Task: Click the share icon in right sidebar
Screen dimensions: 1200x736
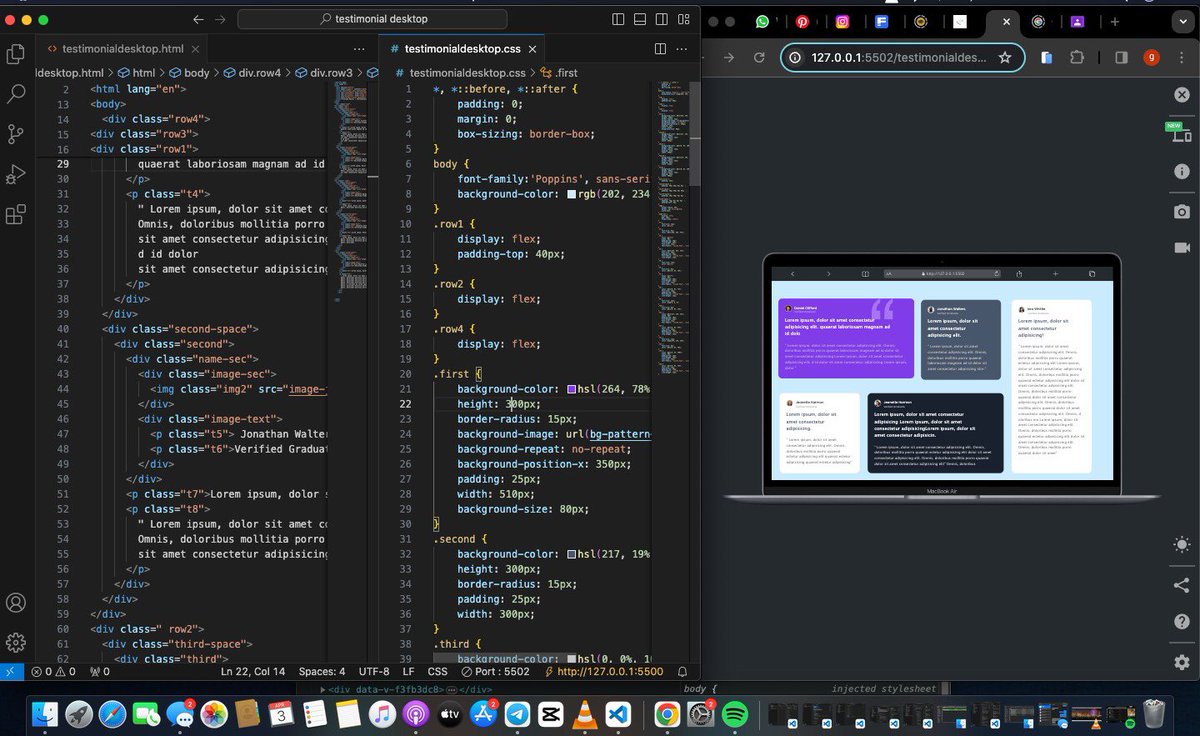Action: tap(1181, 585)
